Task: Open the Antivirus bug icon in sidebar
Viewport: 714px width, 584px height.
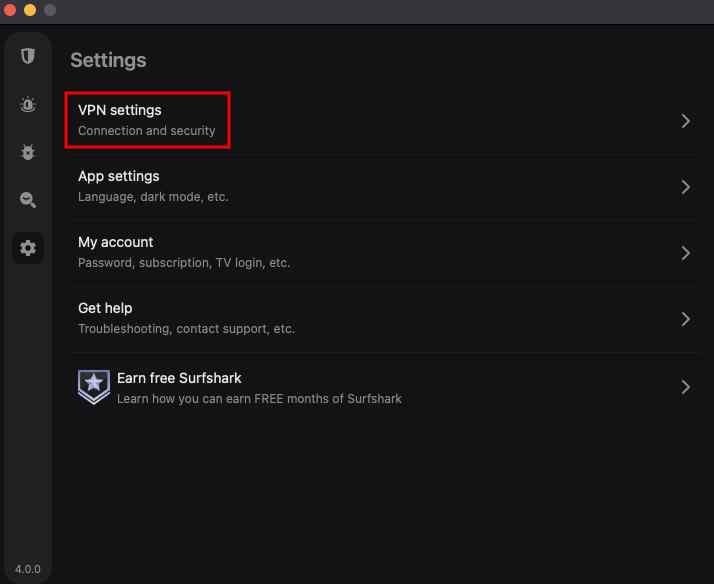Action: coord(28,152)
